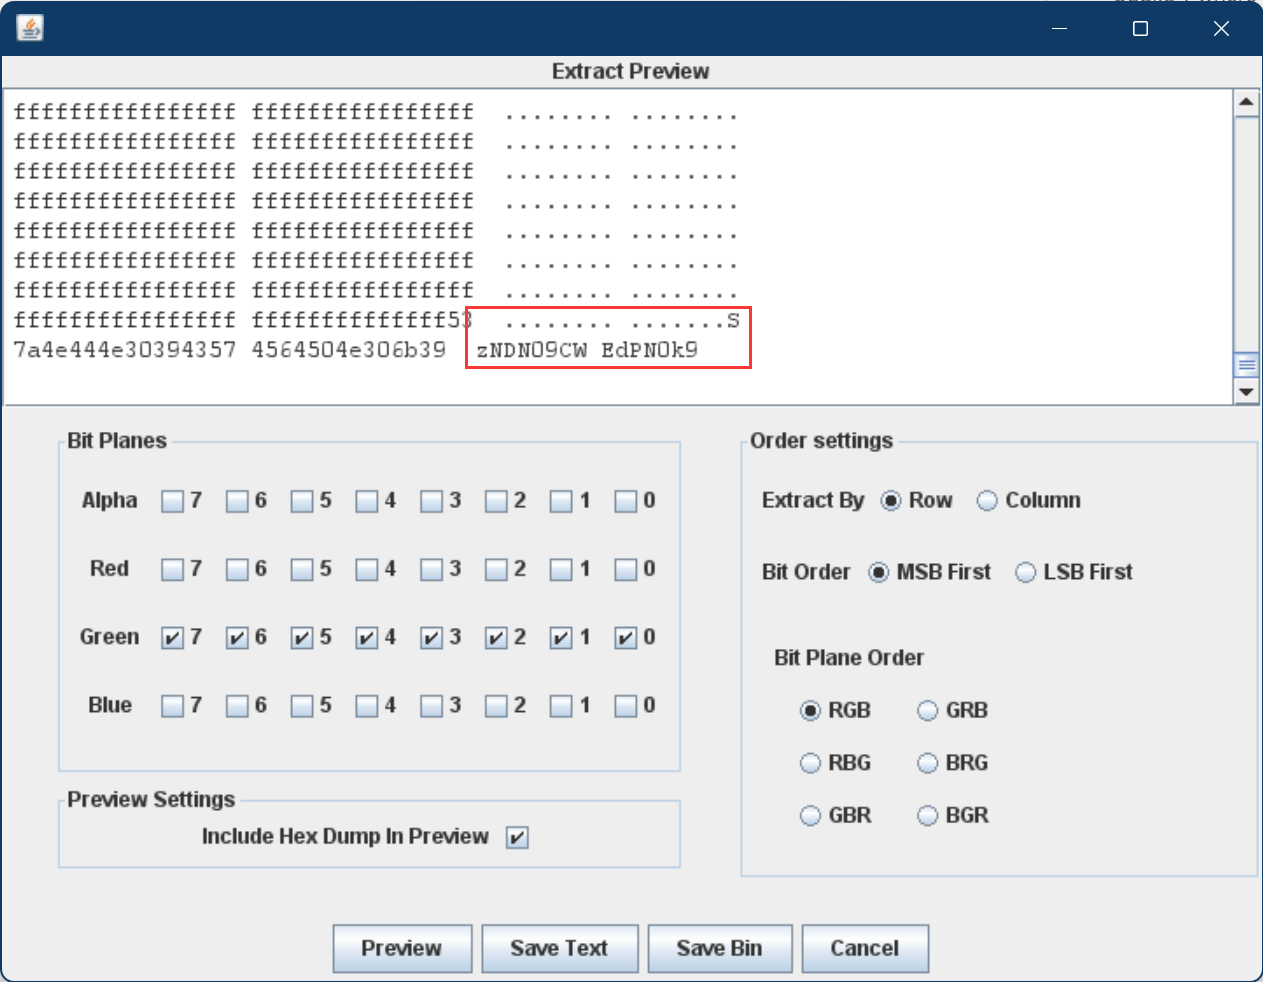
Task: Select BRG bit plane order
Action: (x=928, y=764)
